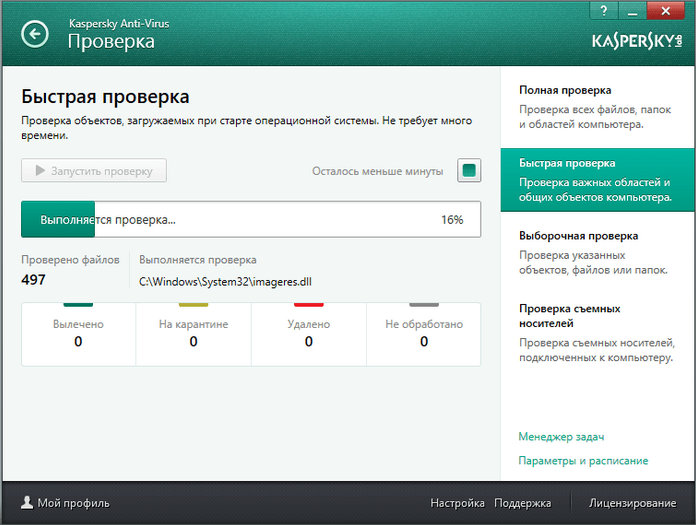Click the Проверка header title
Viewport: 696px width, 525px height.
pyautogui.click(x=111, y=42)
